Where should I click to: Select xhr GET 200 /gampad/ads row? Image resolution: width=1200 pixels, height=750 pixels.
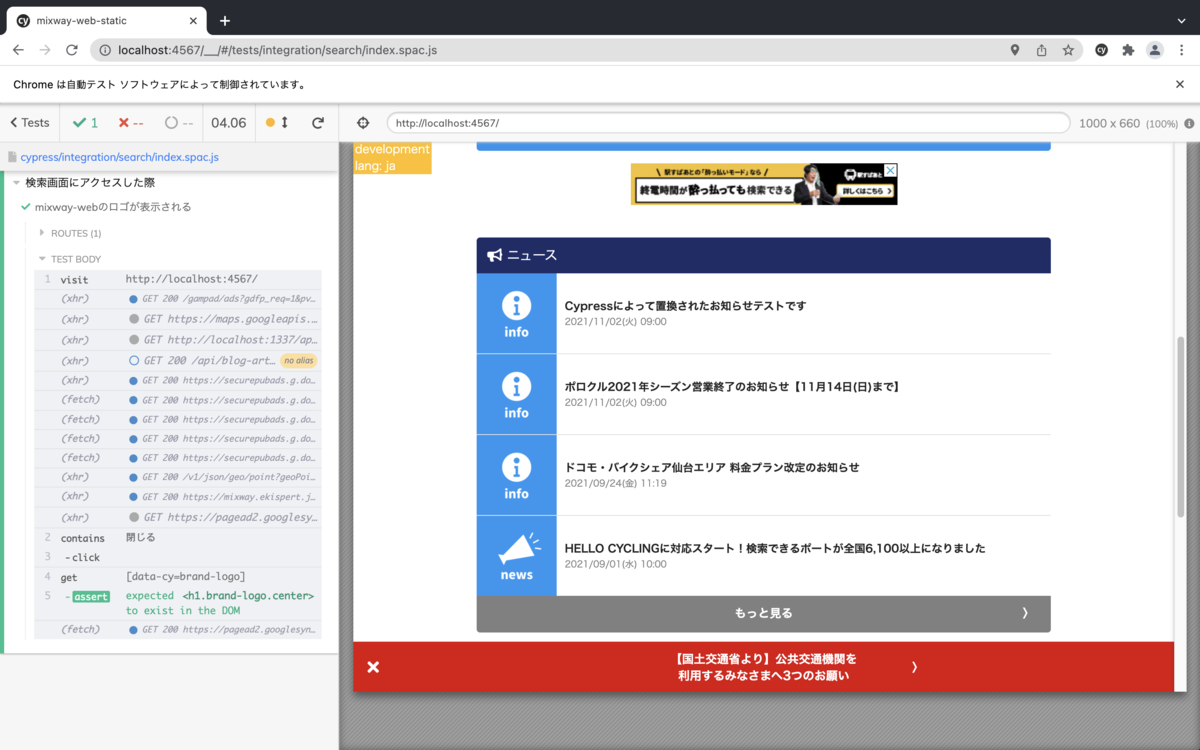point(178,299)
